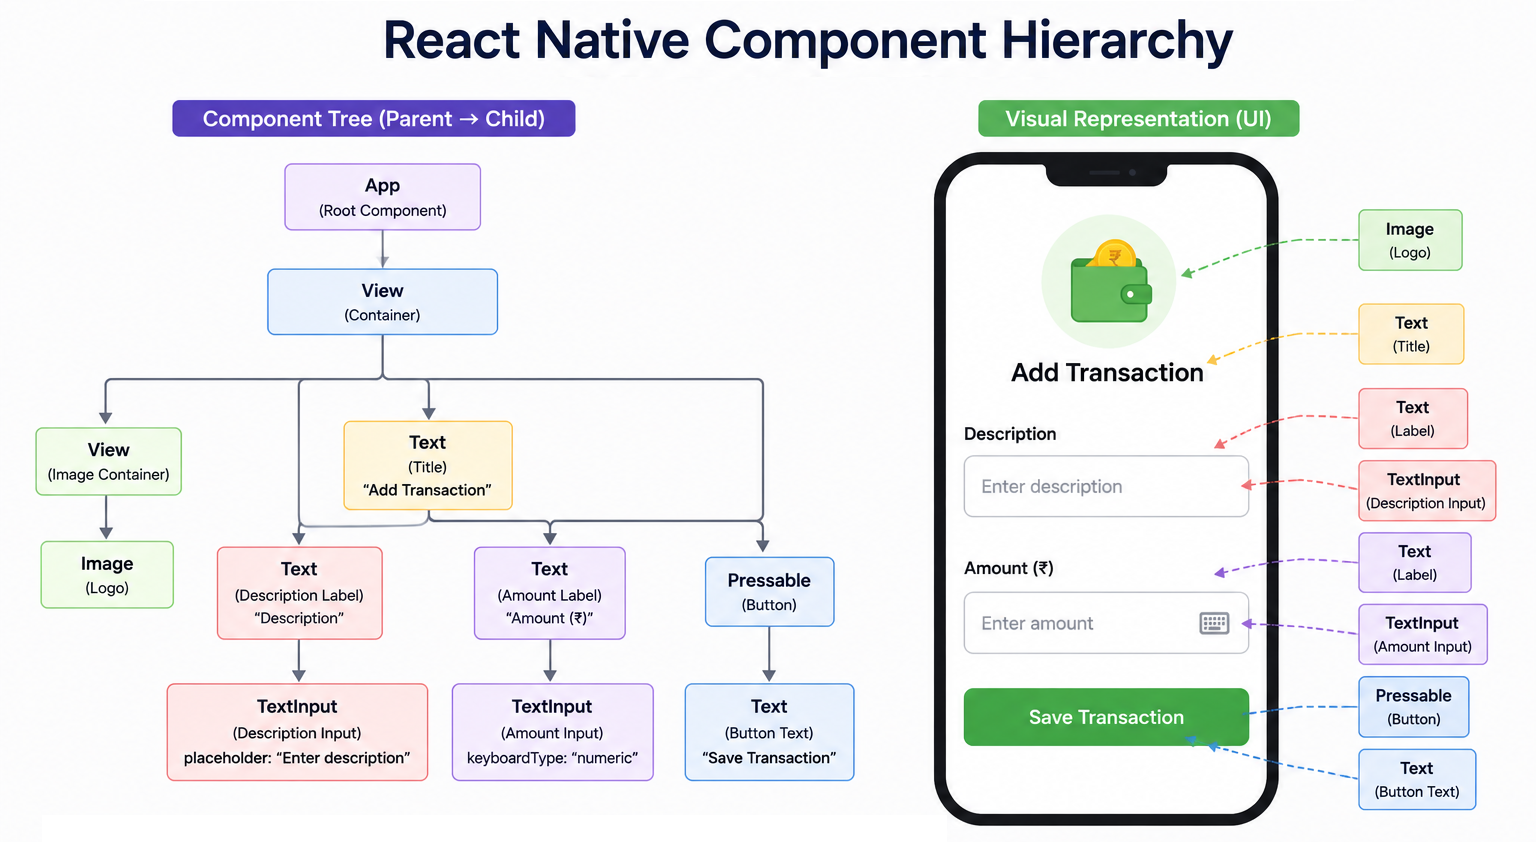Click the "React Native Component Hierarchy" main title
Screen dimensions: 1536x842
tap(808, 41)
